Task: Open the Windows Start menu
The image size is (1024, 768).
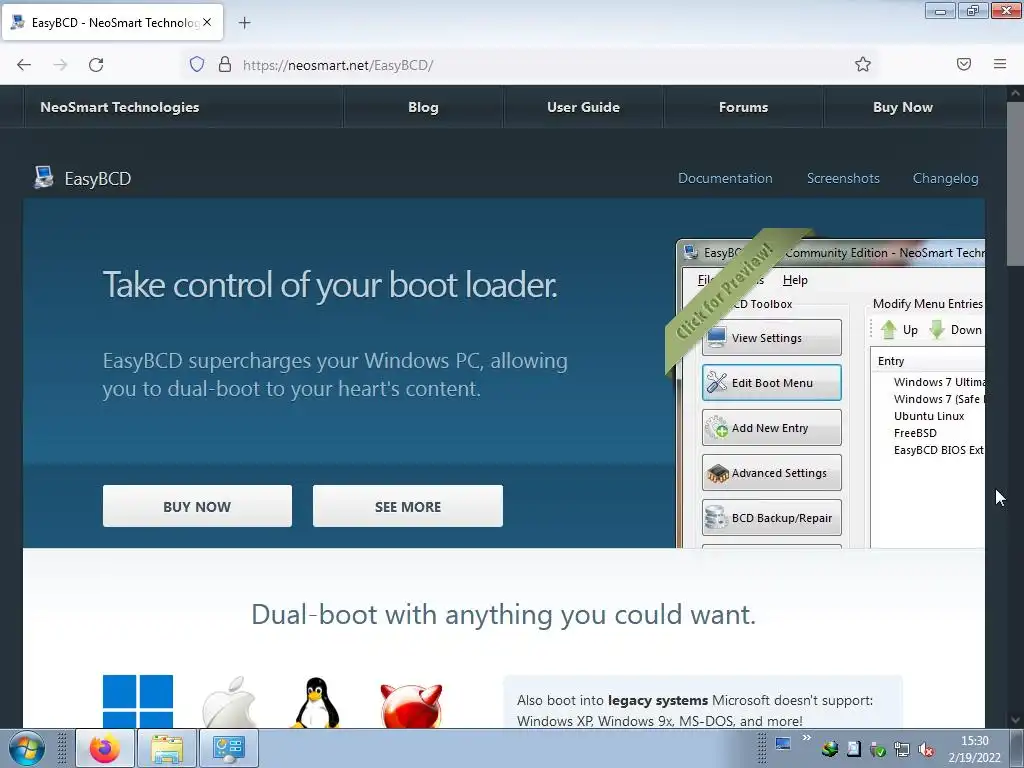Action: pos(27,748)
